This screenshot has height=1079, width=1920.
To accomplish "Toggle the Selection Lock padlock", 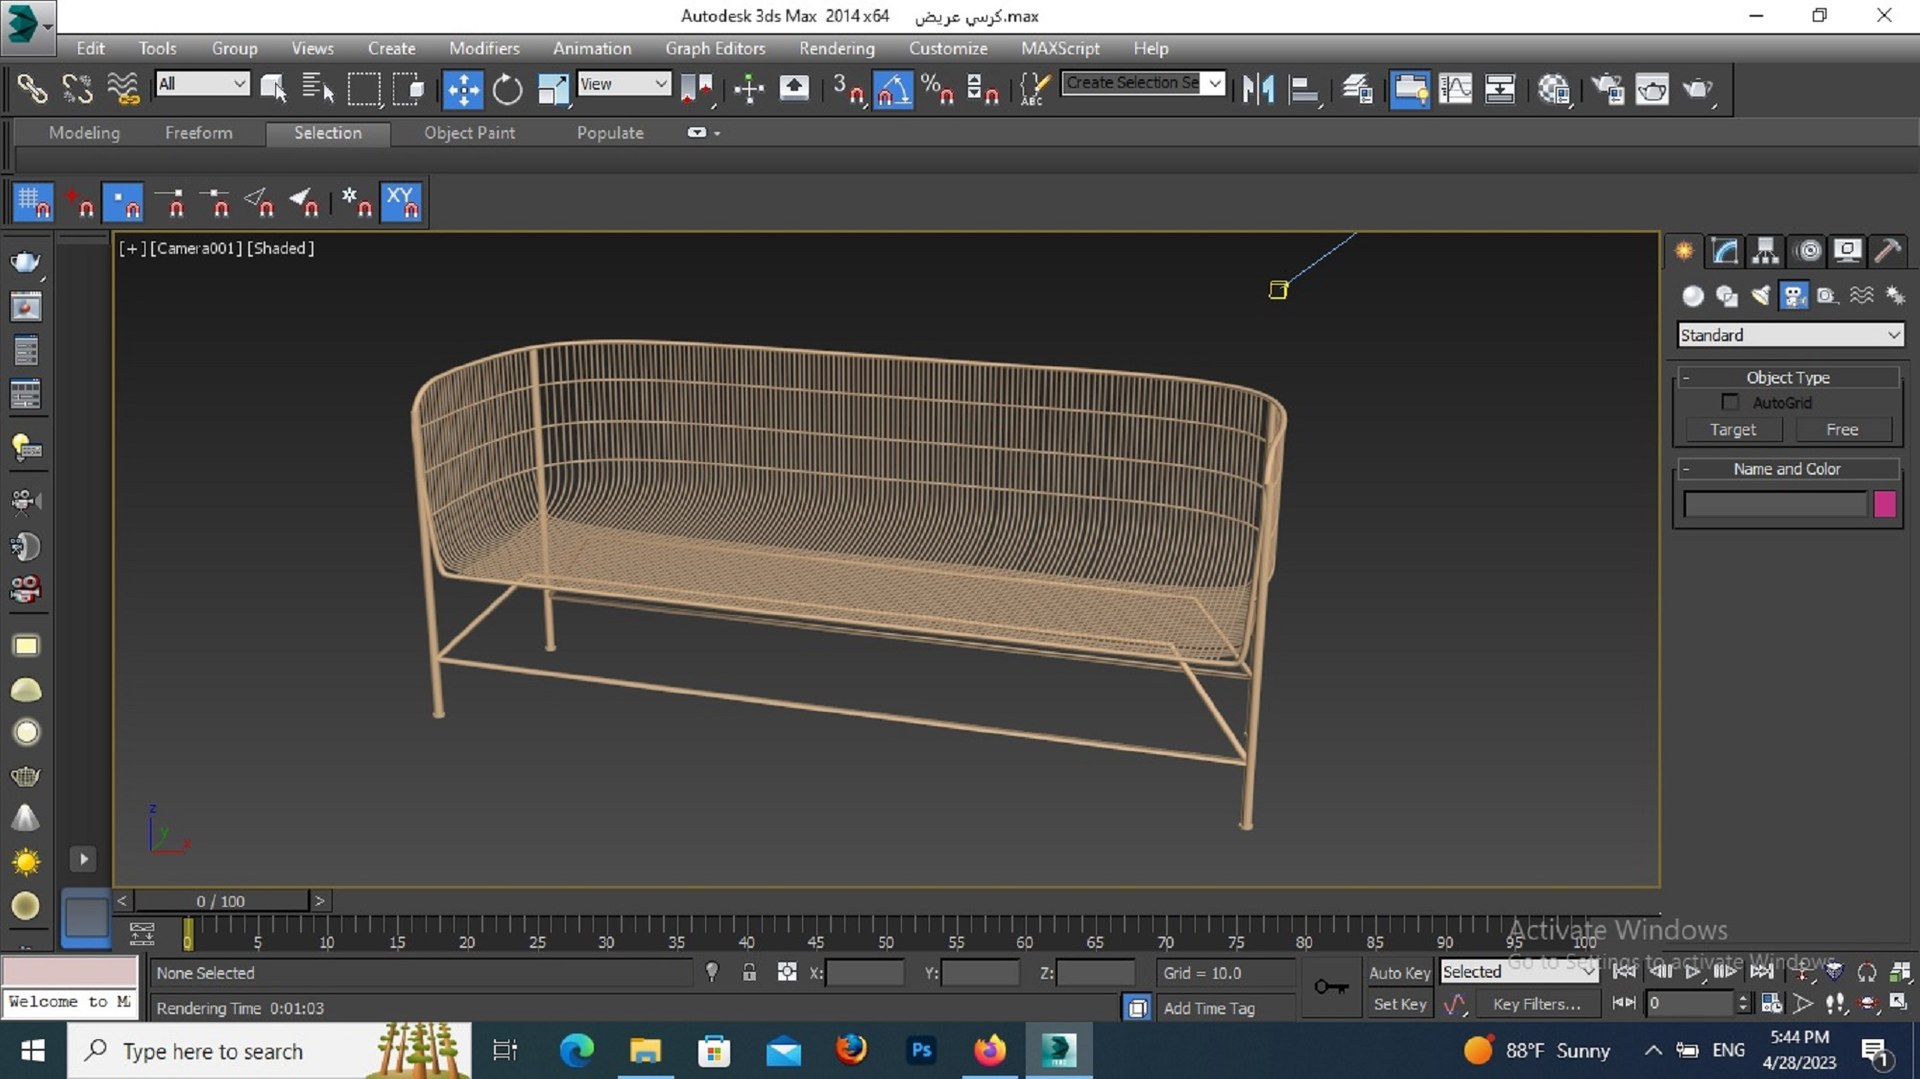I will click(x=749, y=972).
